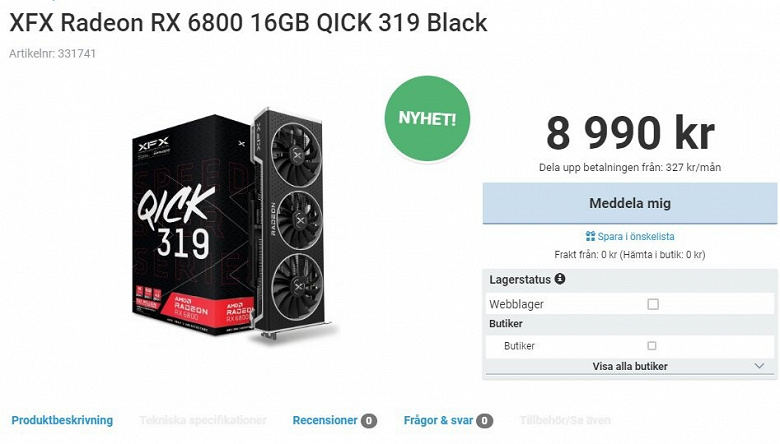Click the gift icon beside Spara i önskelista
This screenshot has width=780, height=444.
(x=590, y=237)
